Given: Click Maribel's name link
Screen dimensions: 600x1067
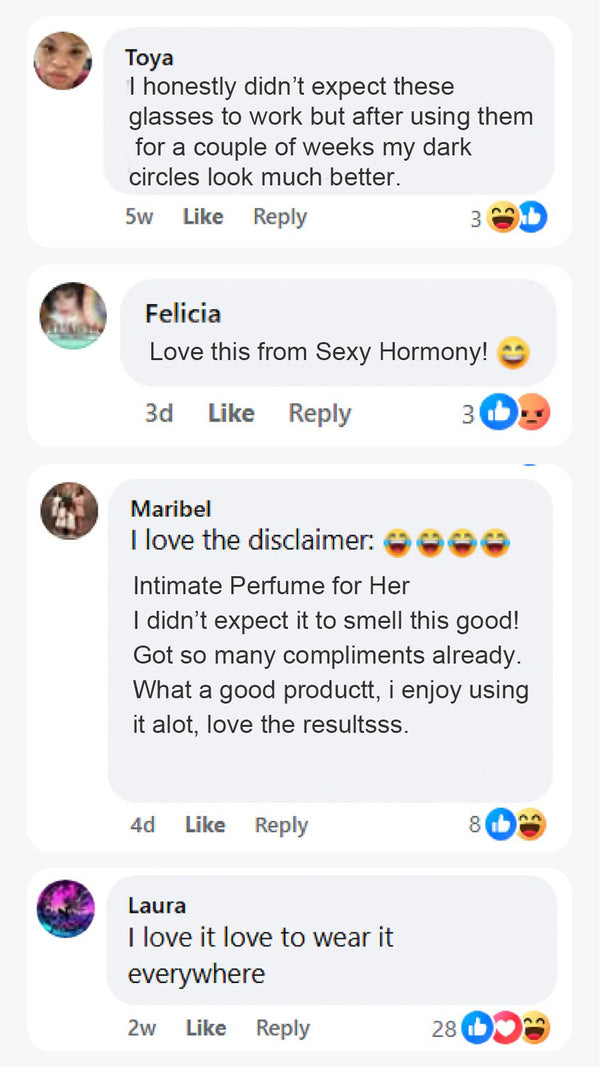Looking at the screenshot, I should [x=171, y=509].
